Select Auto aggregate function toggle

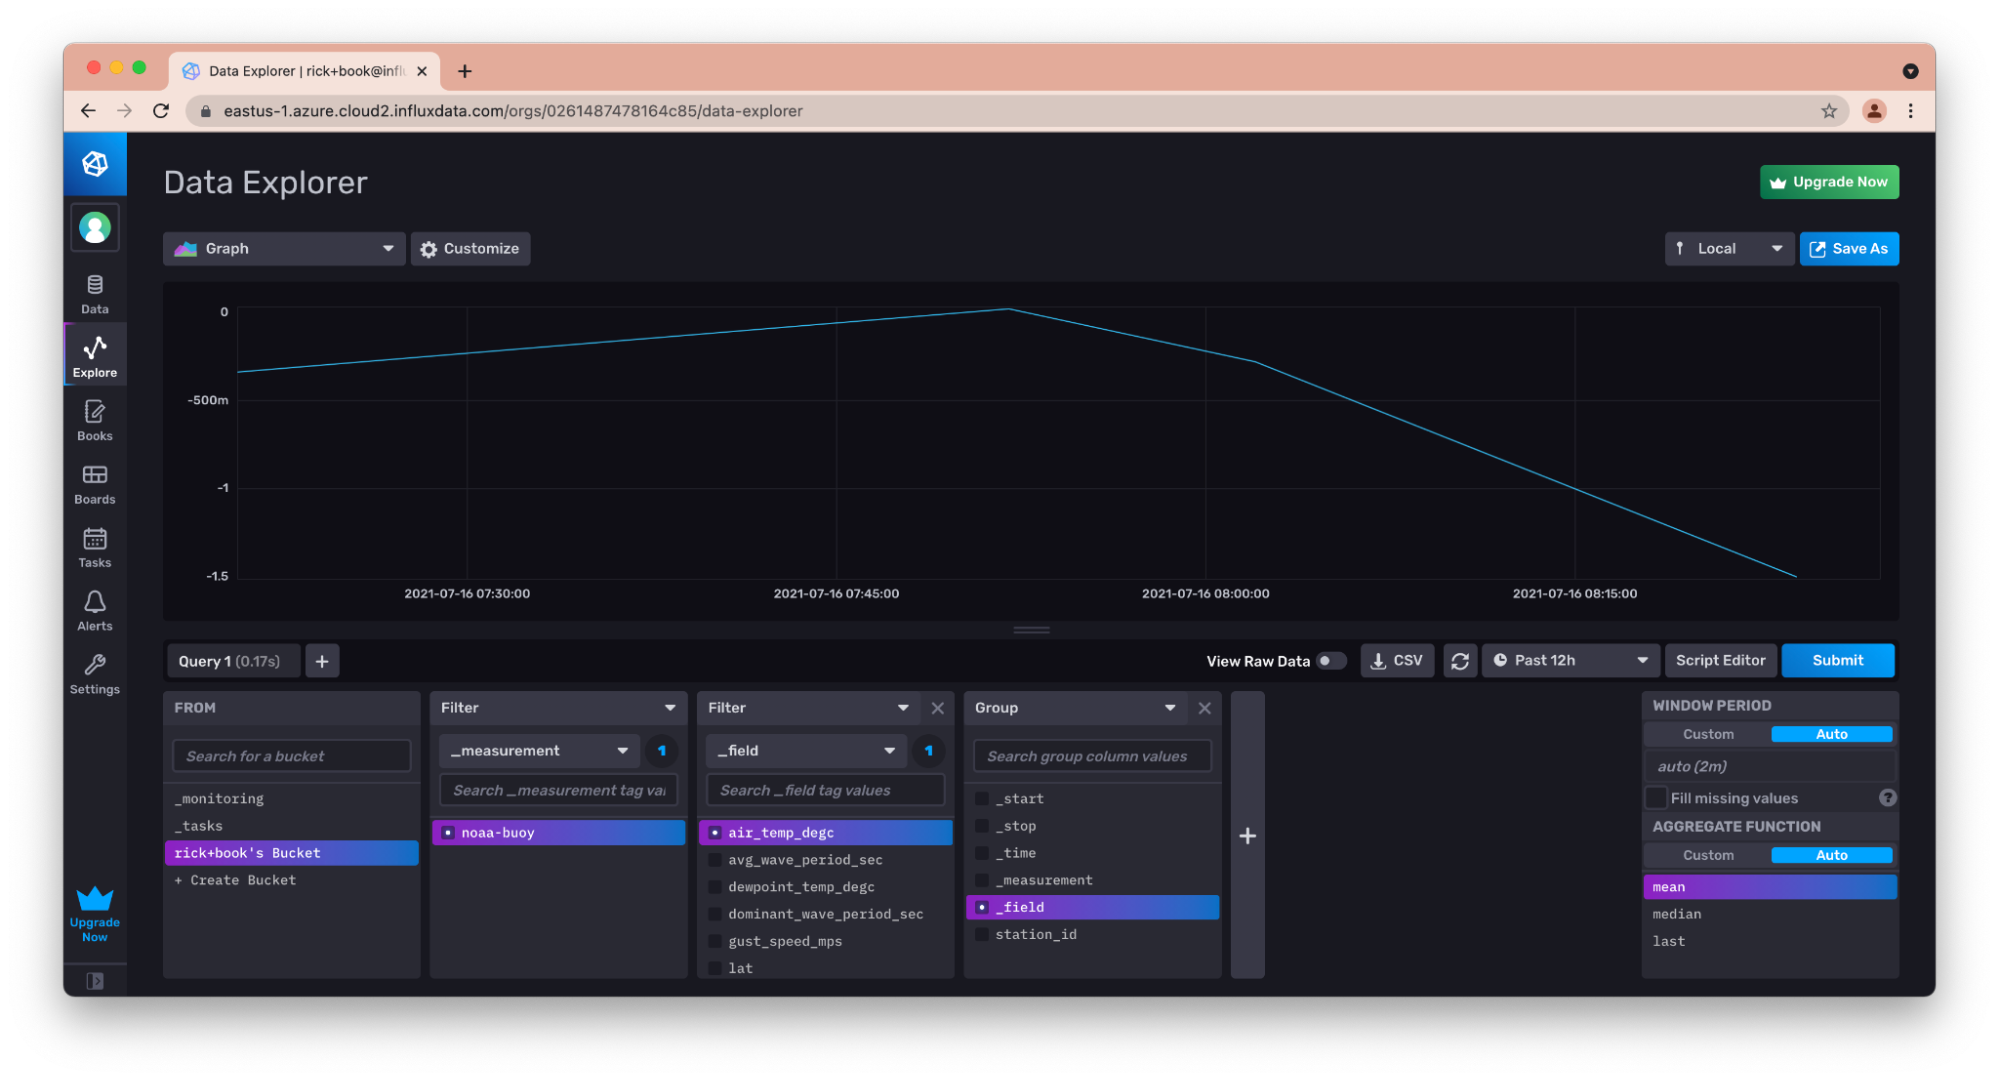1830,855
